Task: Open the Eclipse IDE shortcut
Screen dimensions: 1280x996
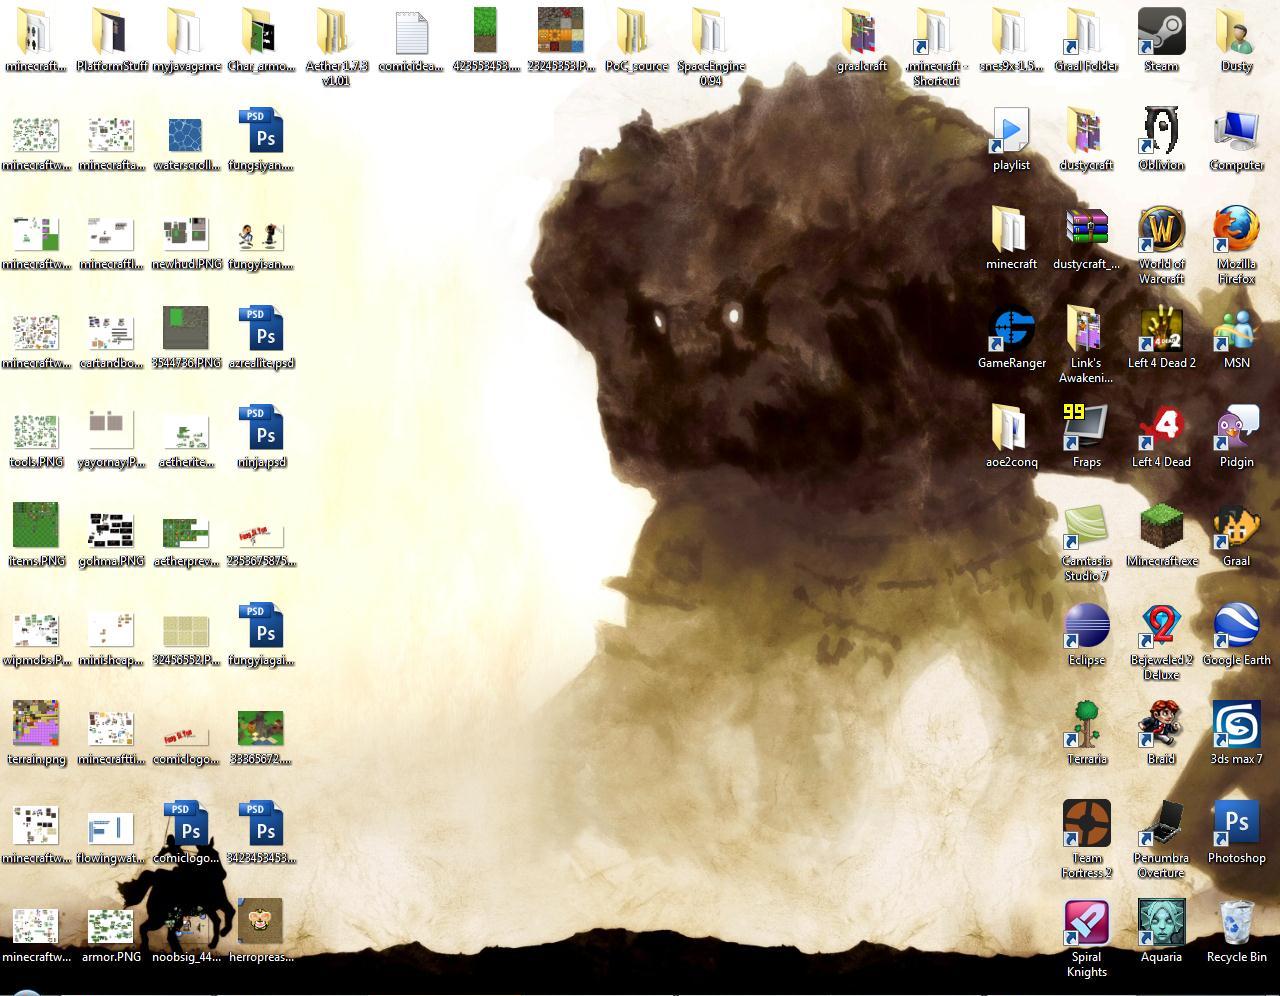Action: point(1086,627)
